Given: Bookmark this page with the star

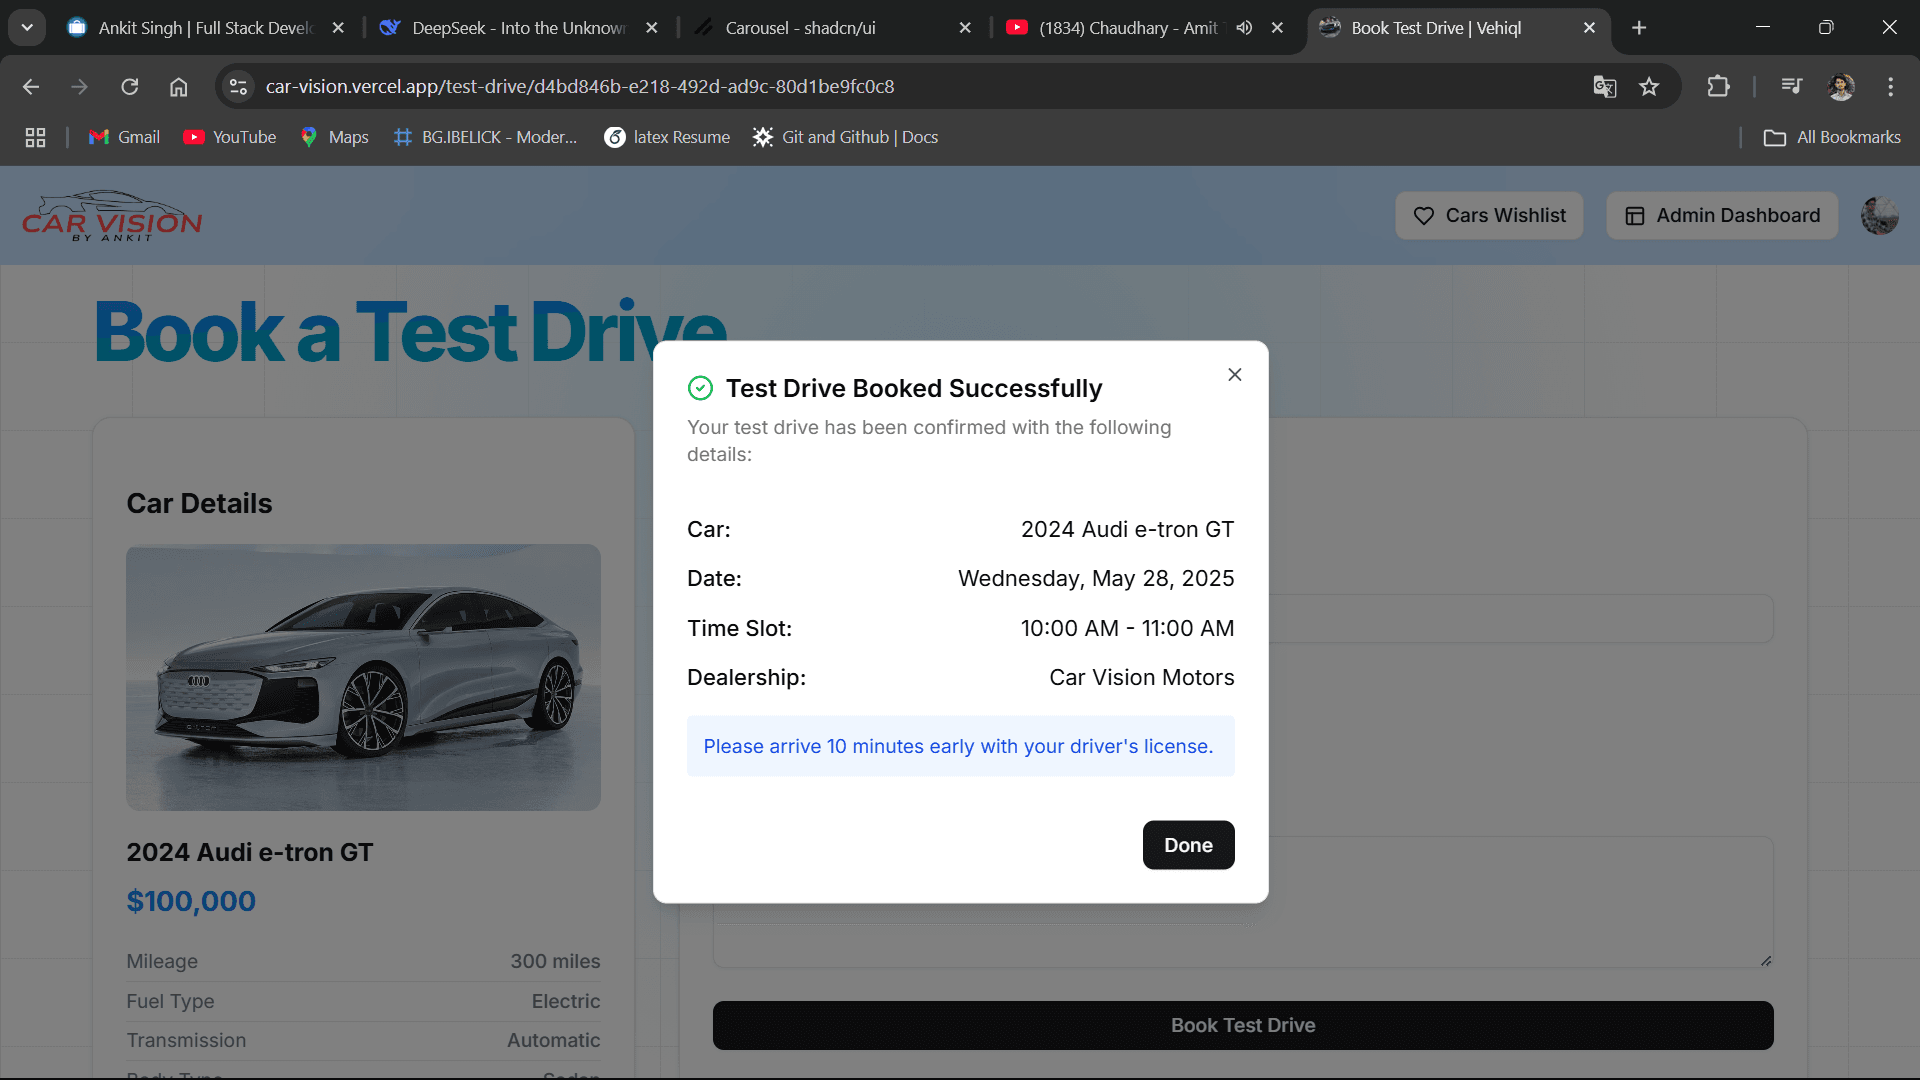Looking at the screenshot, I should click(x=1649, y=87).
